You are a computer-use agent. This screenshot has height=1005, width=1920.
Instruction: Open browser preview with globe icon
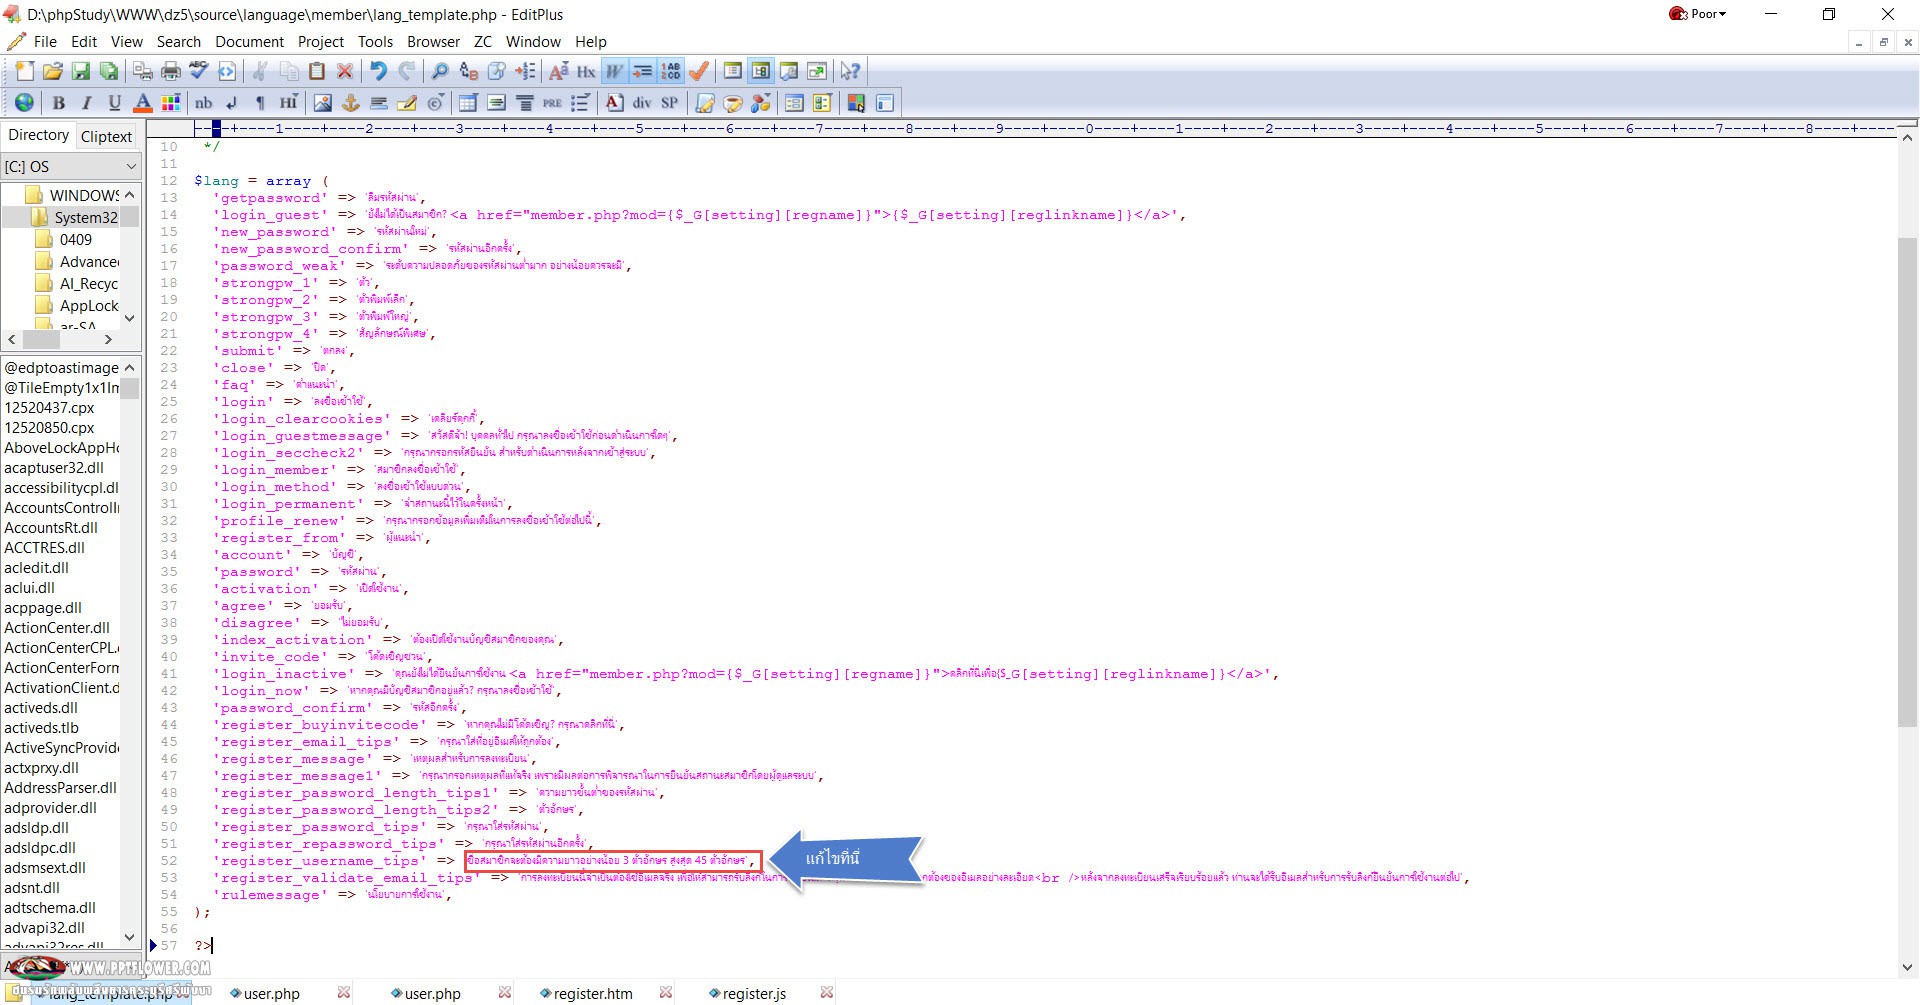(x=24, y=103)
